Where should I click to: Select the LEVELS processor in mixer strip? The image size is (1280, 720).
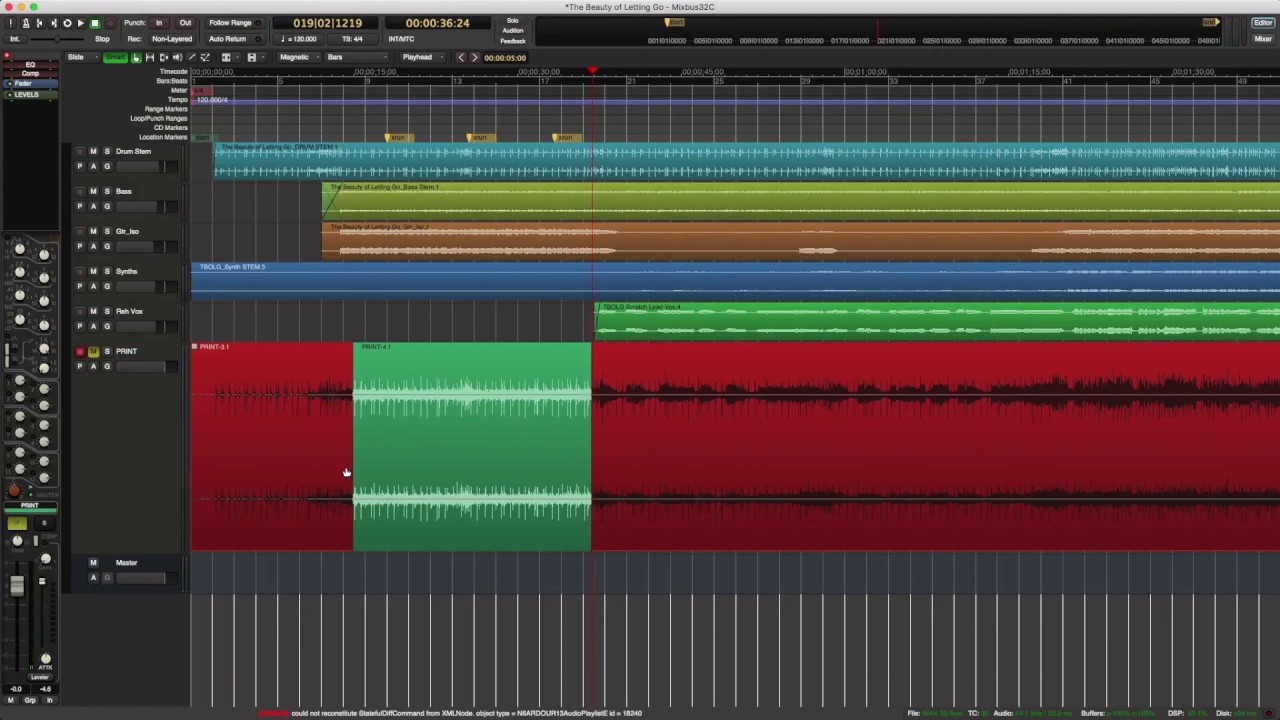coord(30,94)
